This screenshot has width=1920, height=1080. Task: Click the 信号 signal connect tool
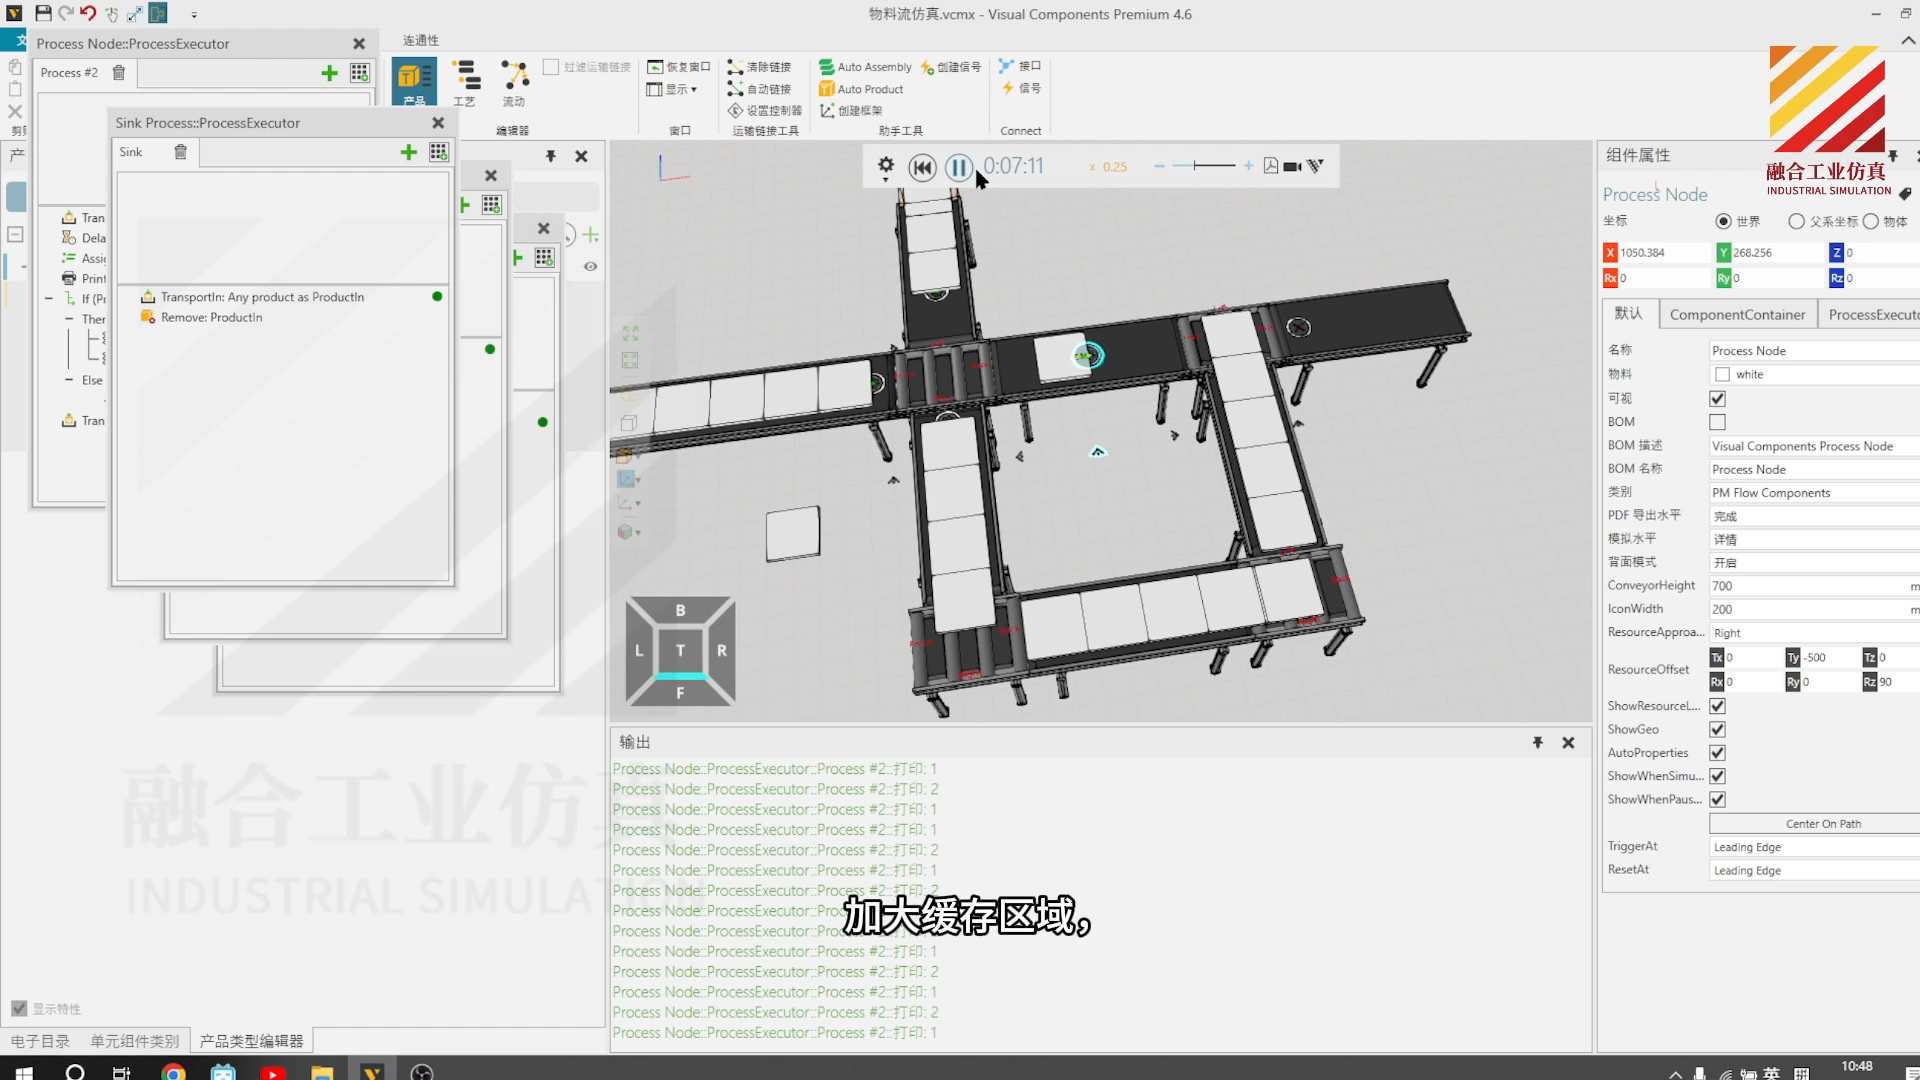coord(1021,88)
